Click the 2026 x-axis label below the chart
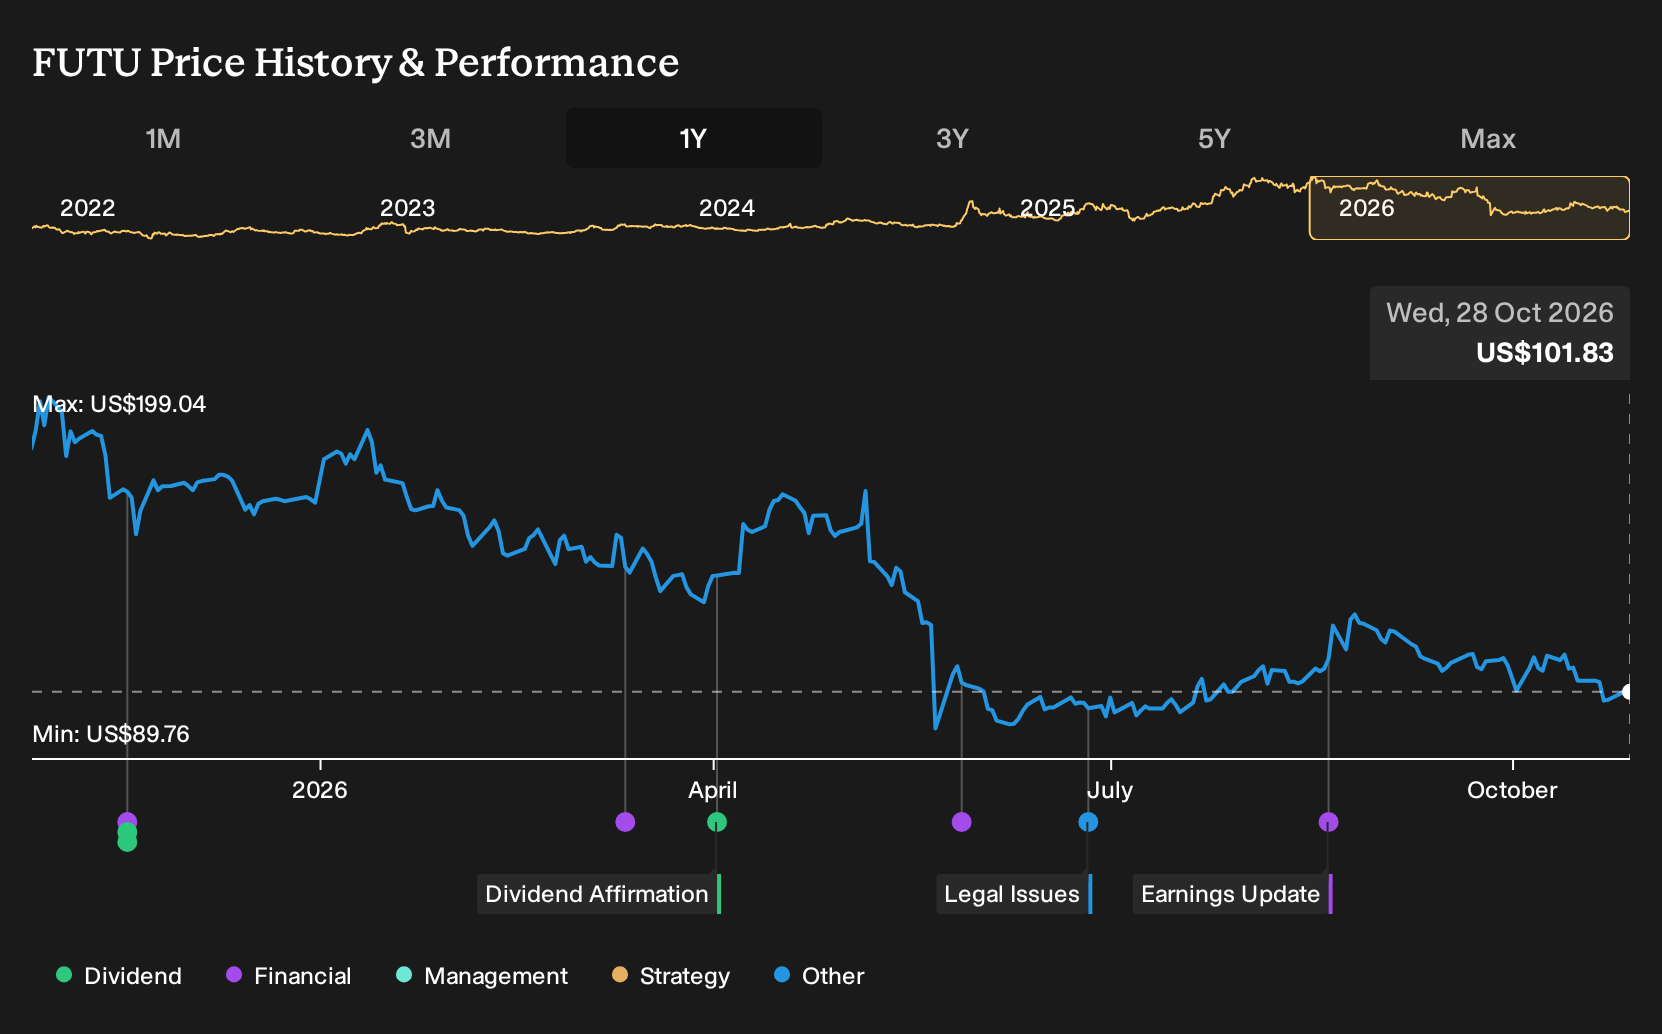Viewport: 1662px width, 1034px height. [x=320, y=790]
